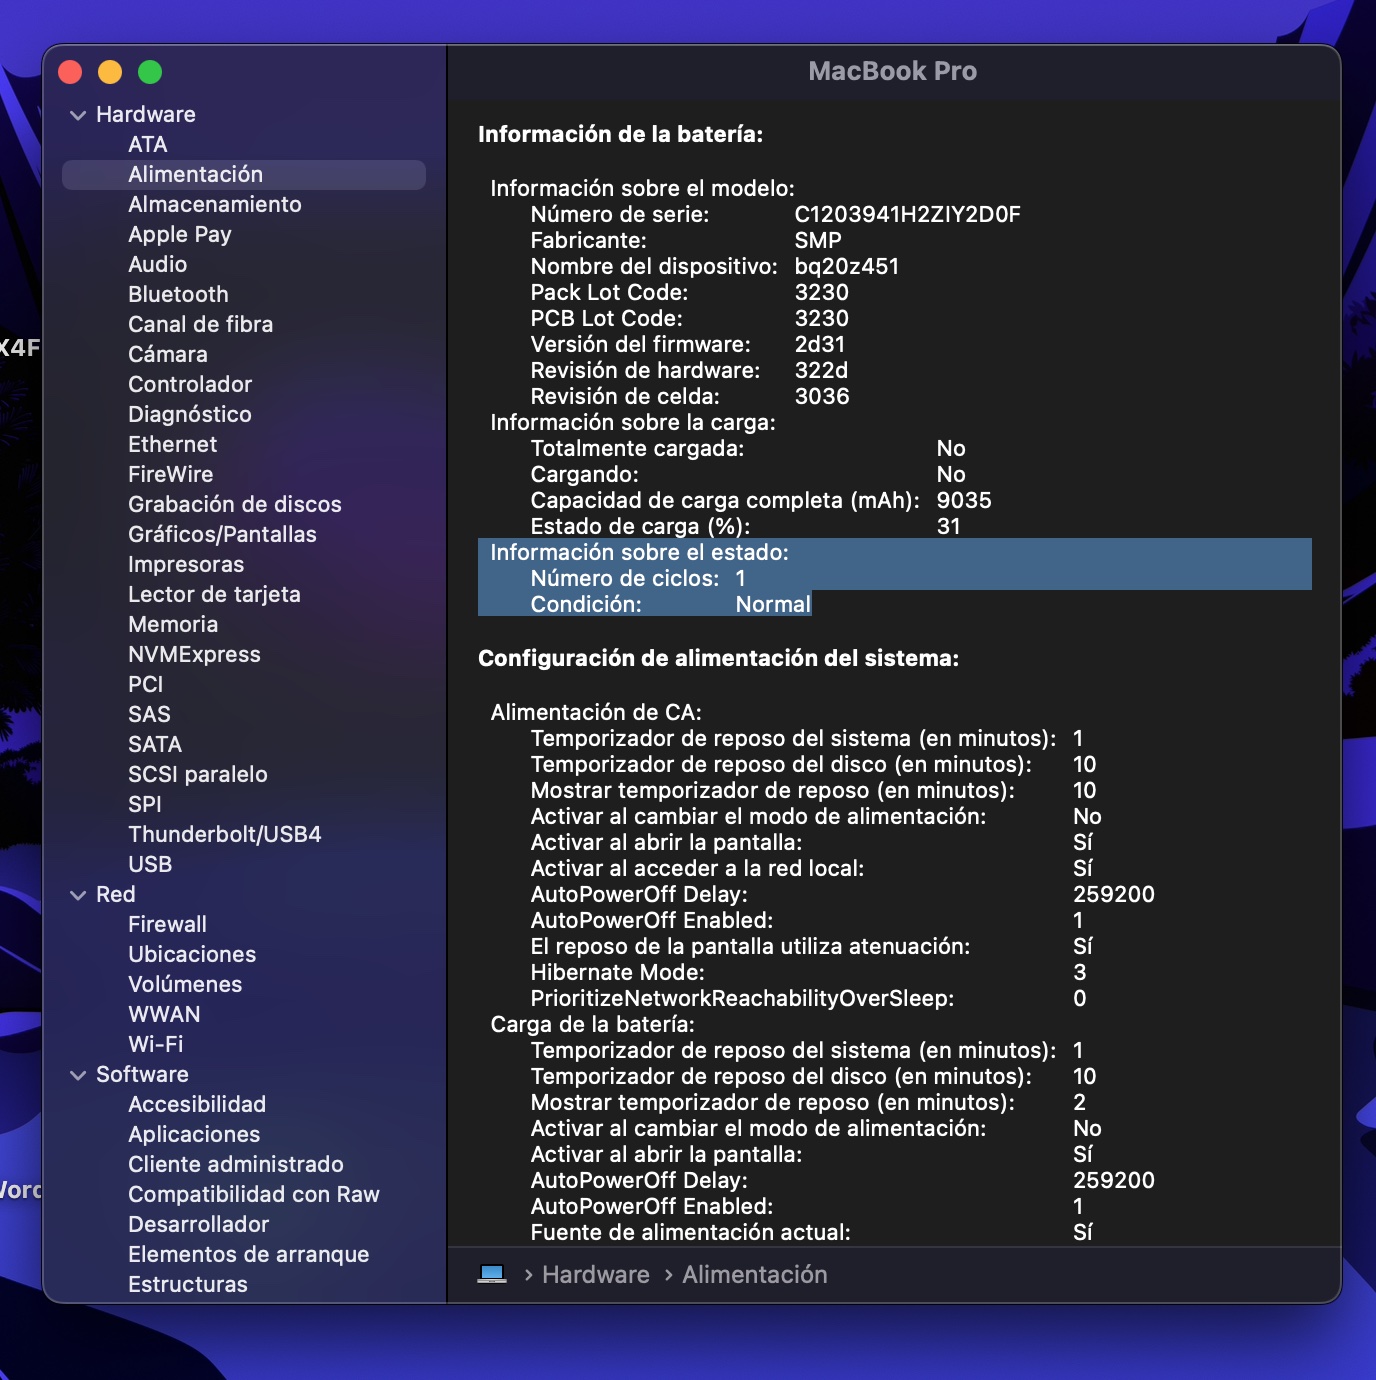The height and width of the screenshot is (1380, 1376).
Task: Click the battery serial number value
Action: [x=907, y=214]
